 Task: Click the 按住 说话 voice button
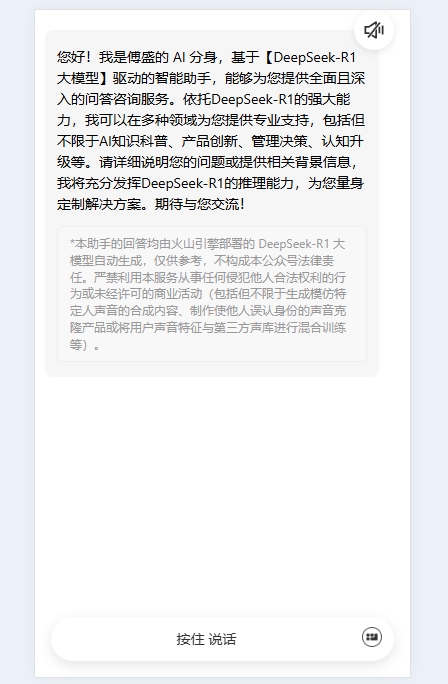(206, 639)
